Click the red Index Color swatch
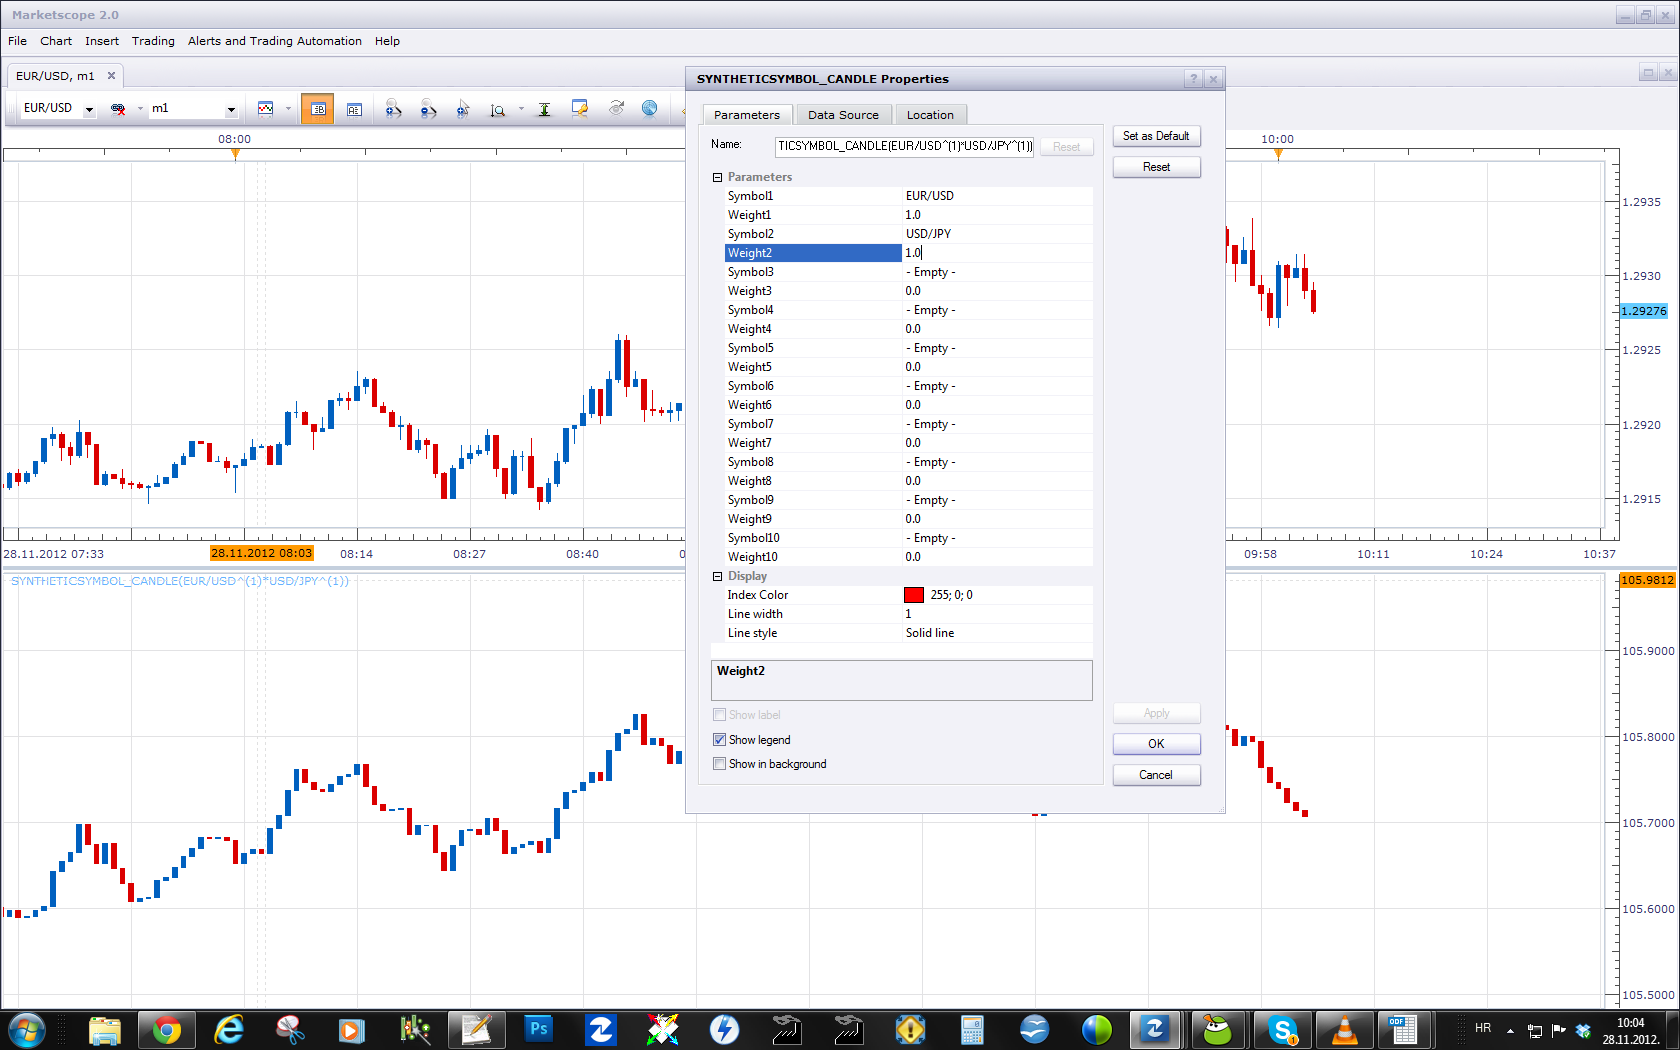 [x=914, y=595]
